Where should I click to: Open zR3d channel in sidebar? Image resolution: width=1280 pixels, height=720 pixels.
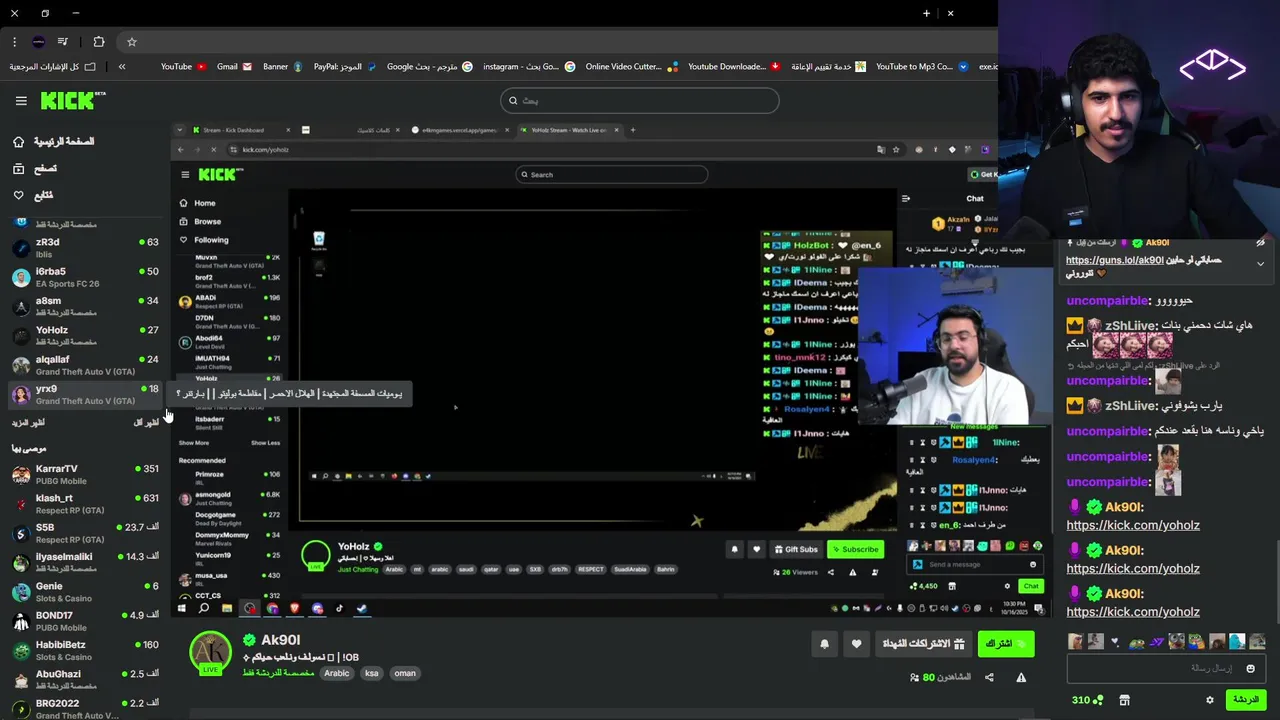[84, 248]
